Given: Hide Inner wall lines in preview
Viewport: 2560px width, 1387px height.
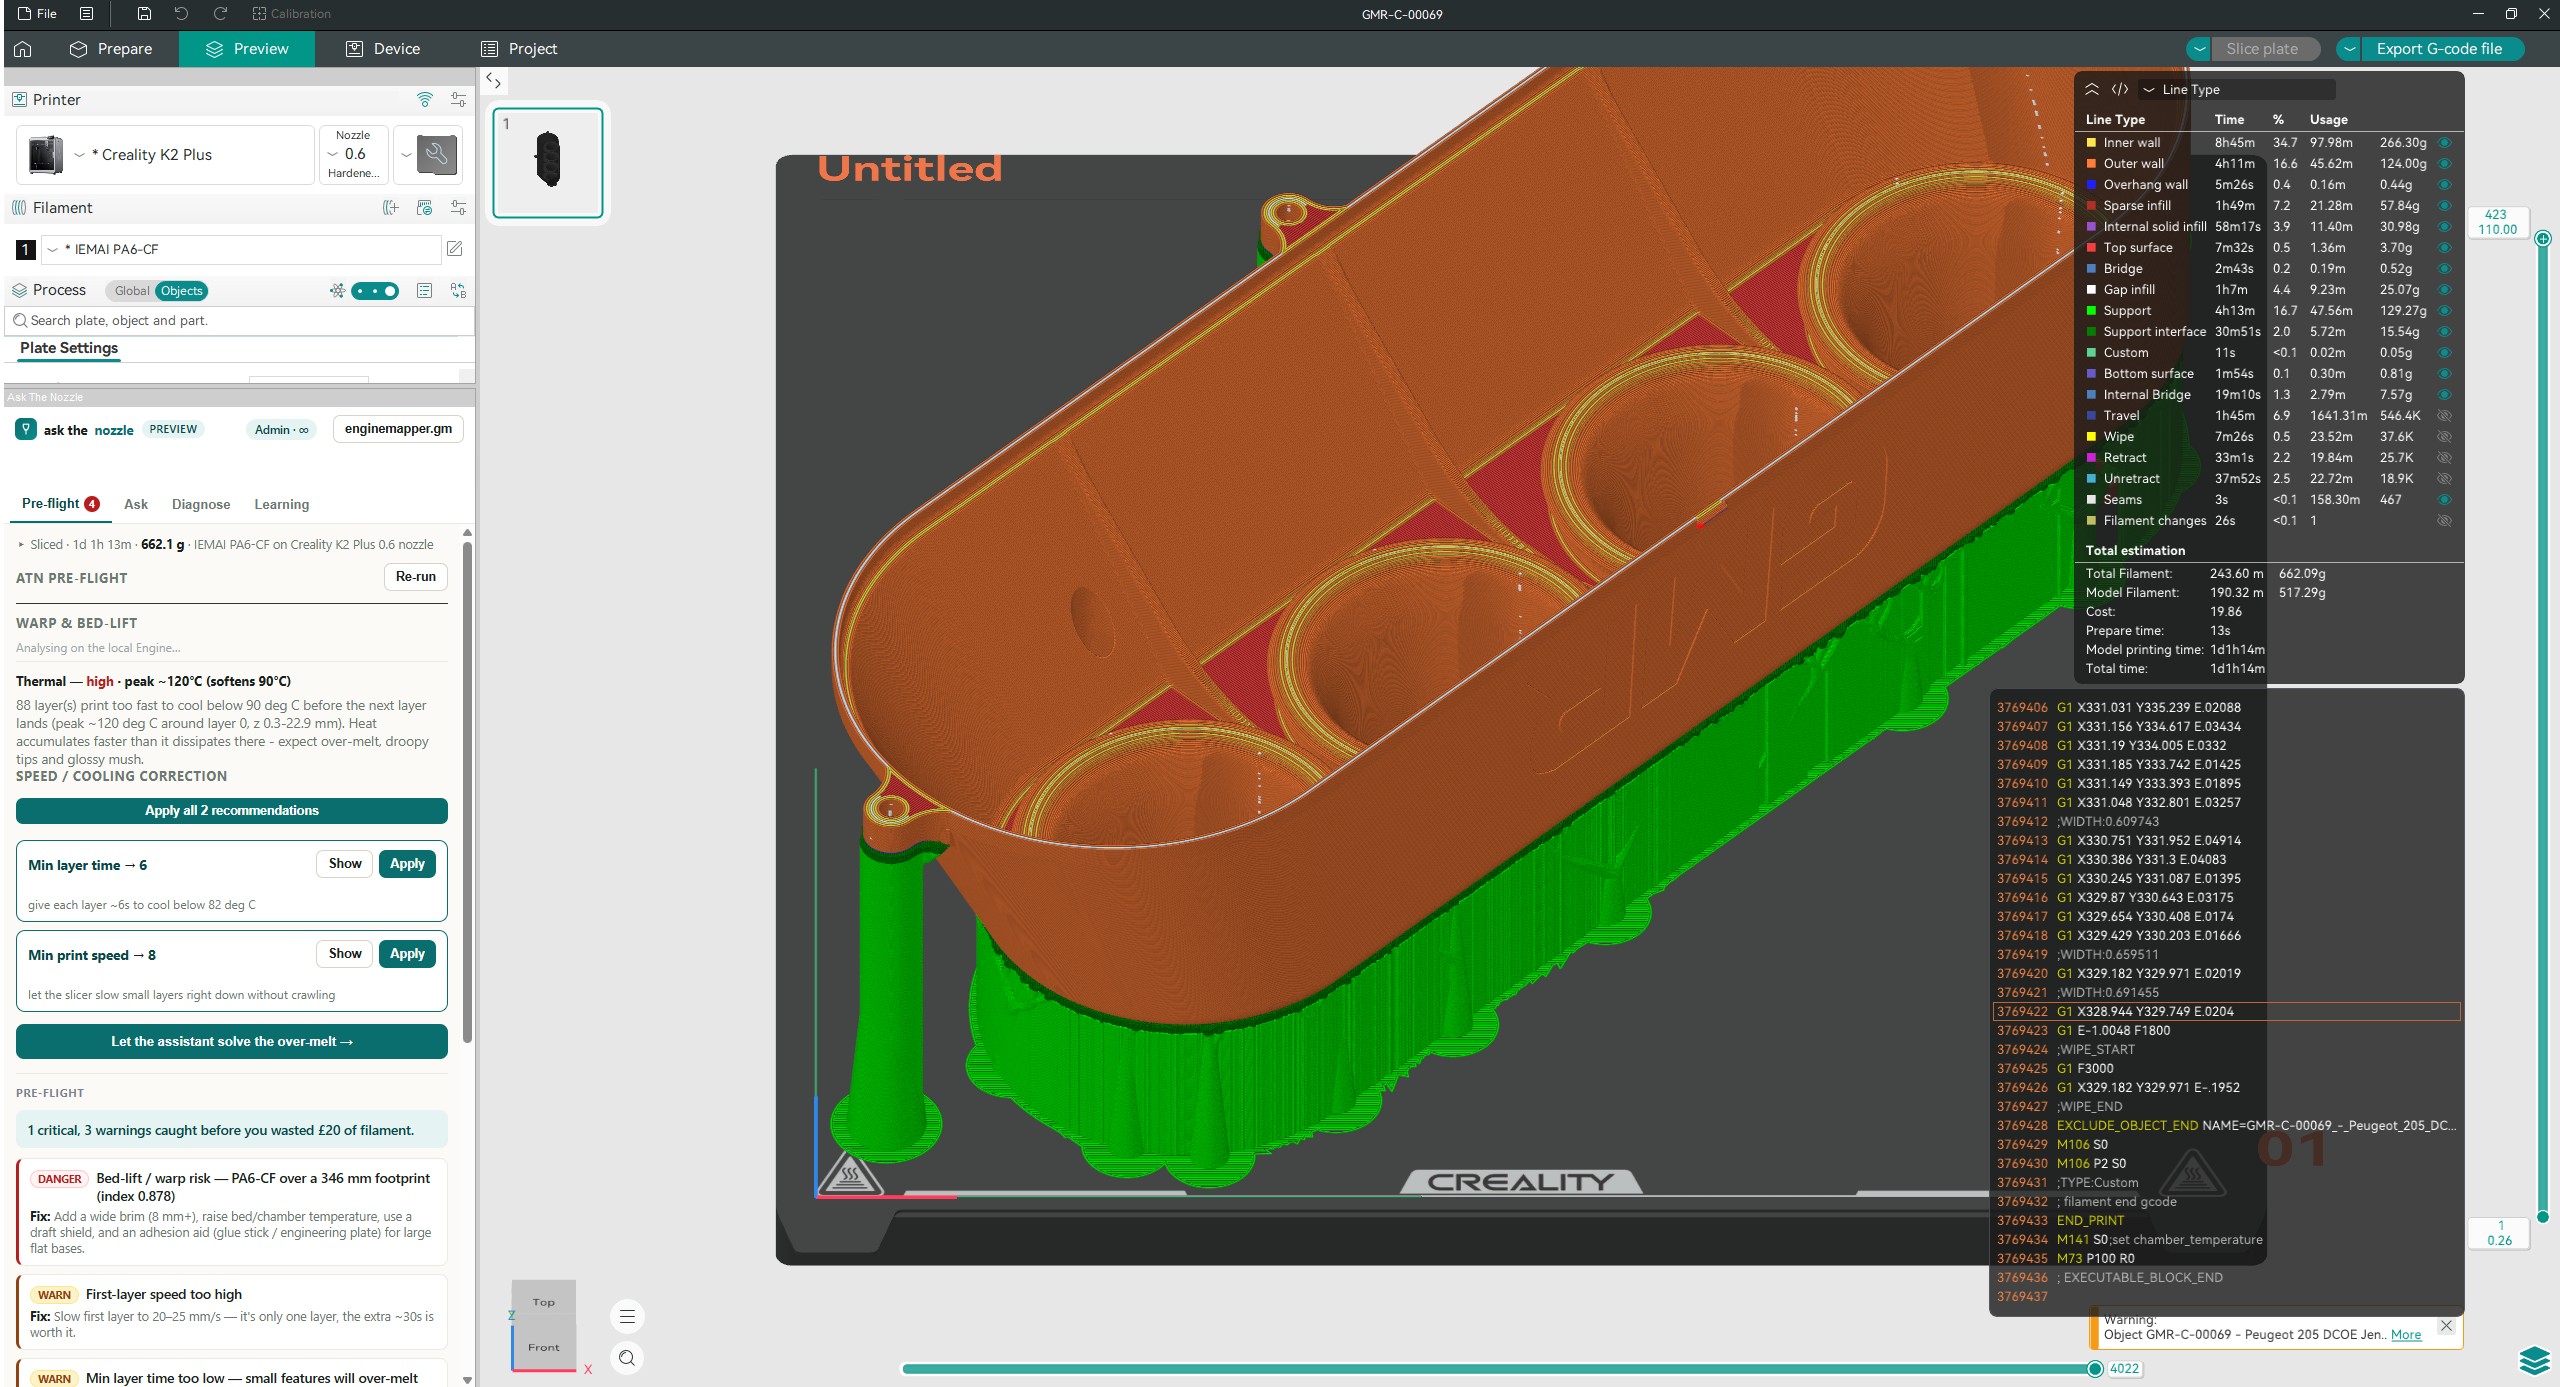Looking at the screenshot, I should pos(2444,143).
